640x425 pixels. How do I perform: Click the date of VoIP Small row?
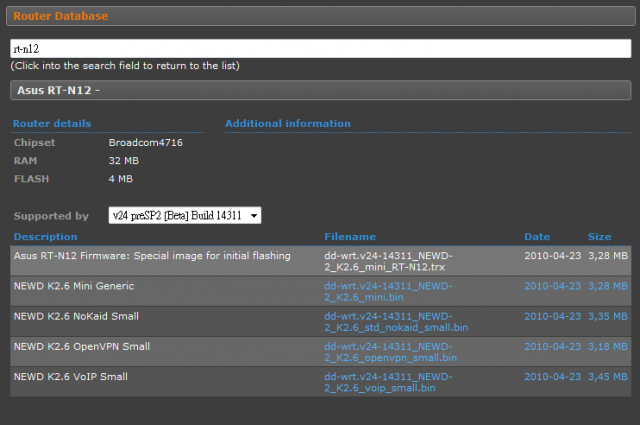(x=552, y=376)
